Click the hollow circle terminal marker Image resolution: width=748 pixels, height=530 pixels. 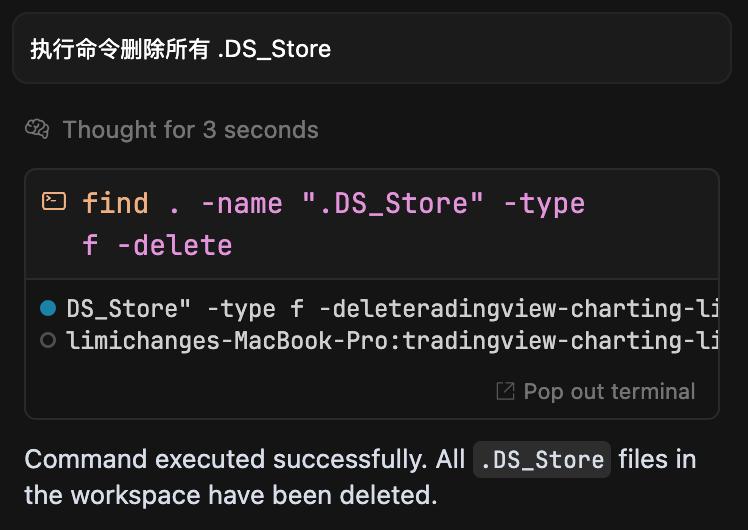(x=47, y=340)
